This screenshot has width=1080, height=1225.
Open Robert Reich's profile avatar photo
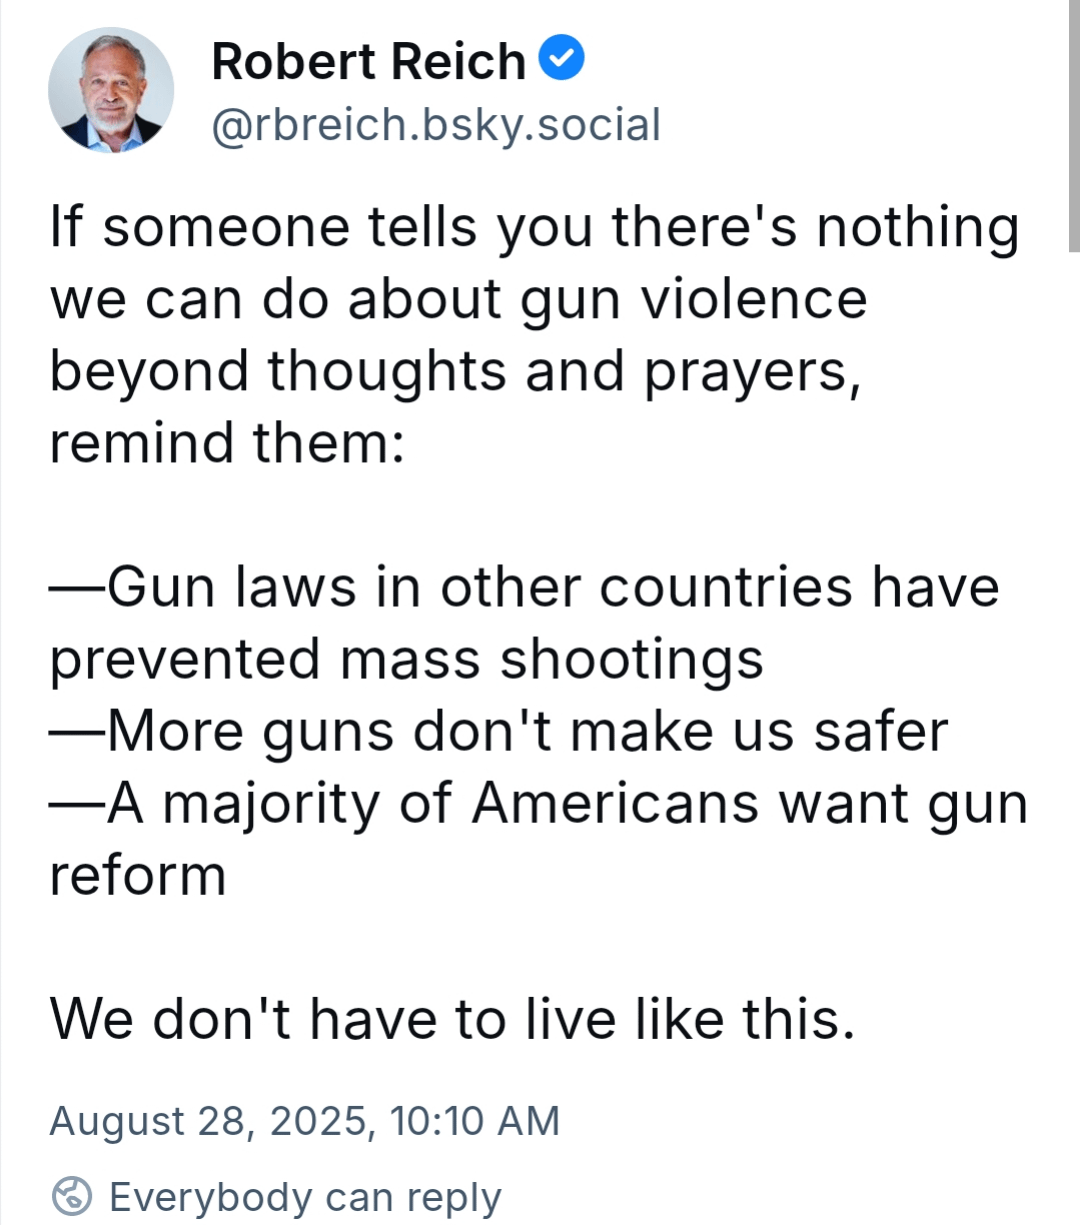[111, 90]
